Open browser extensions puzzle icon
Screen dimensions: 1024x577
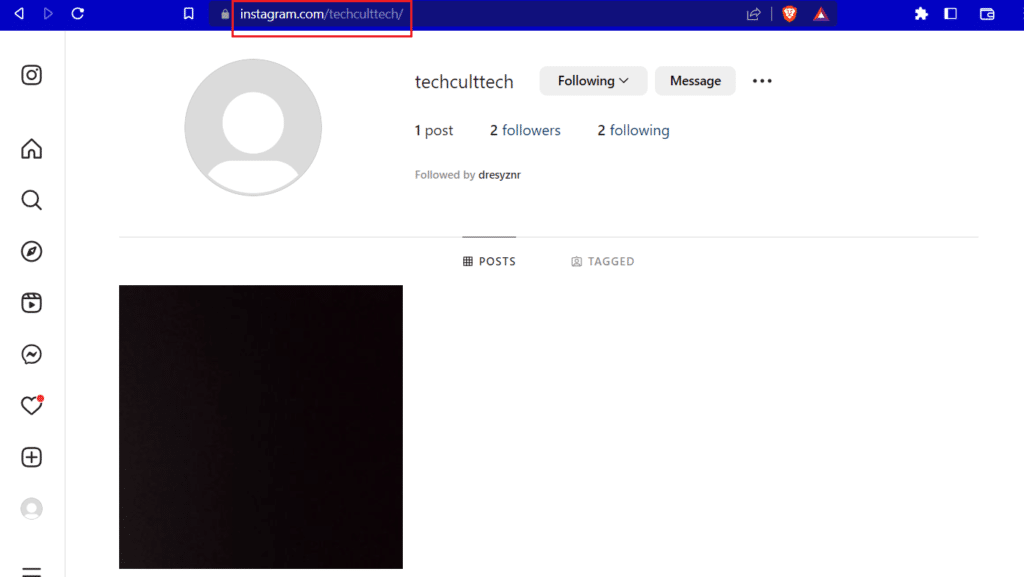[x=921, y=14]
